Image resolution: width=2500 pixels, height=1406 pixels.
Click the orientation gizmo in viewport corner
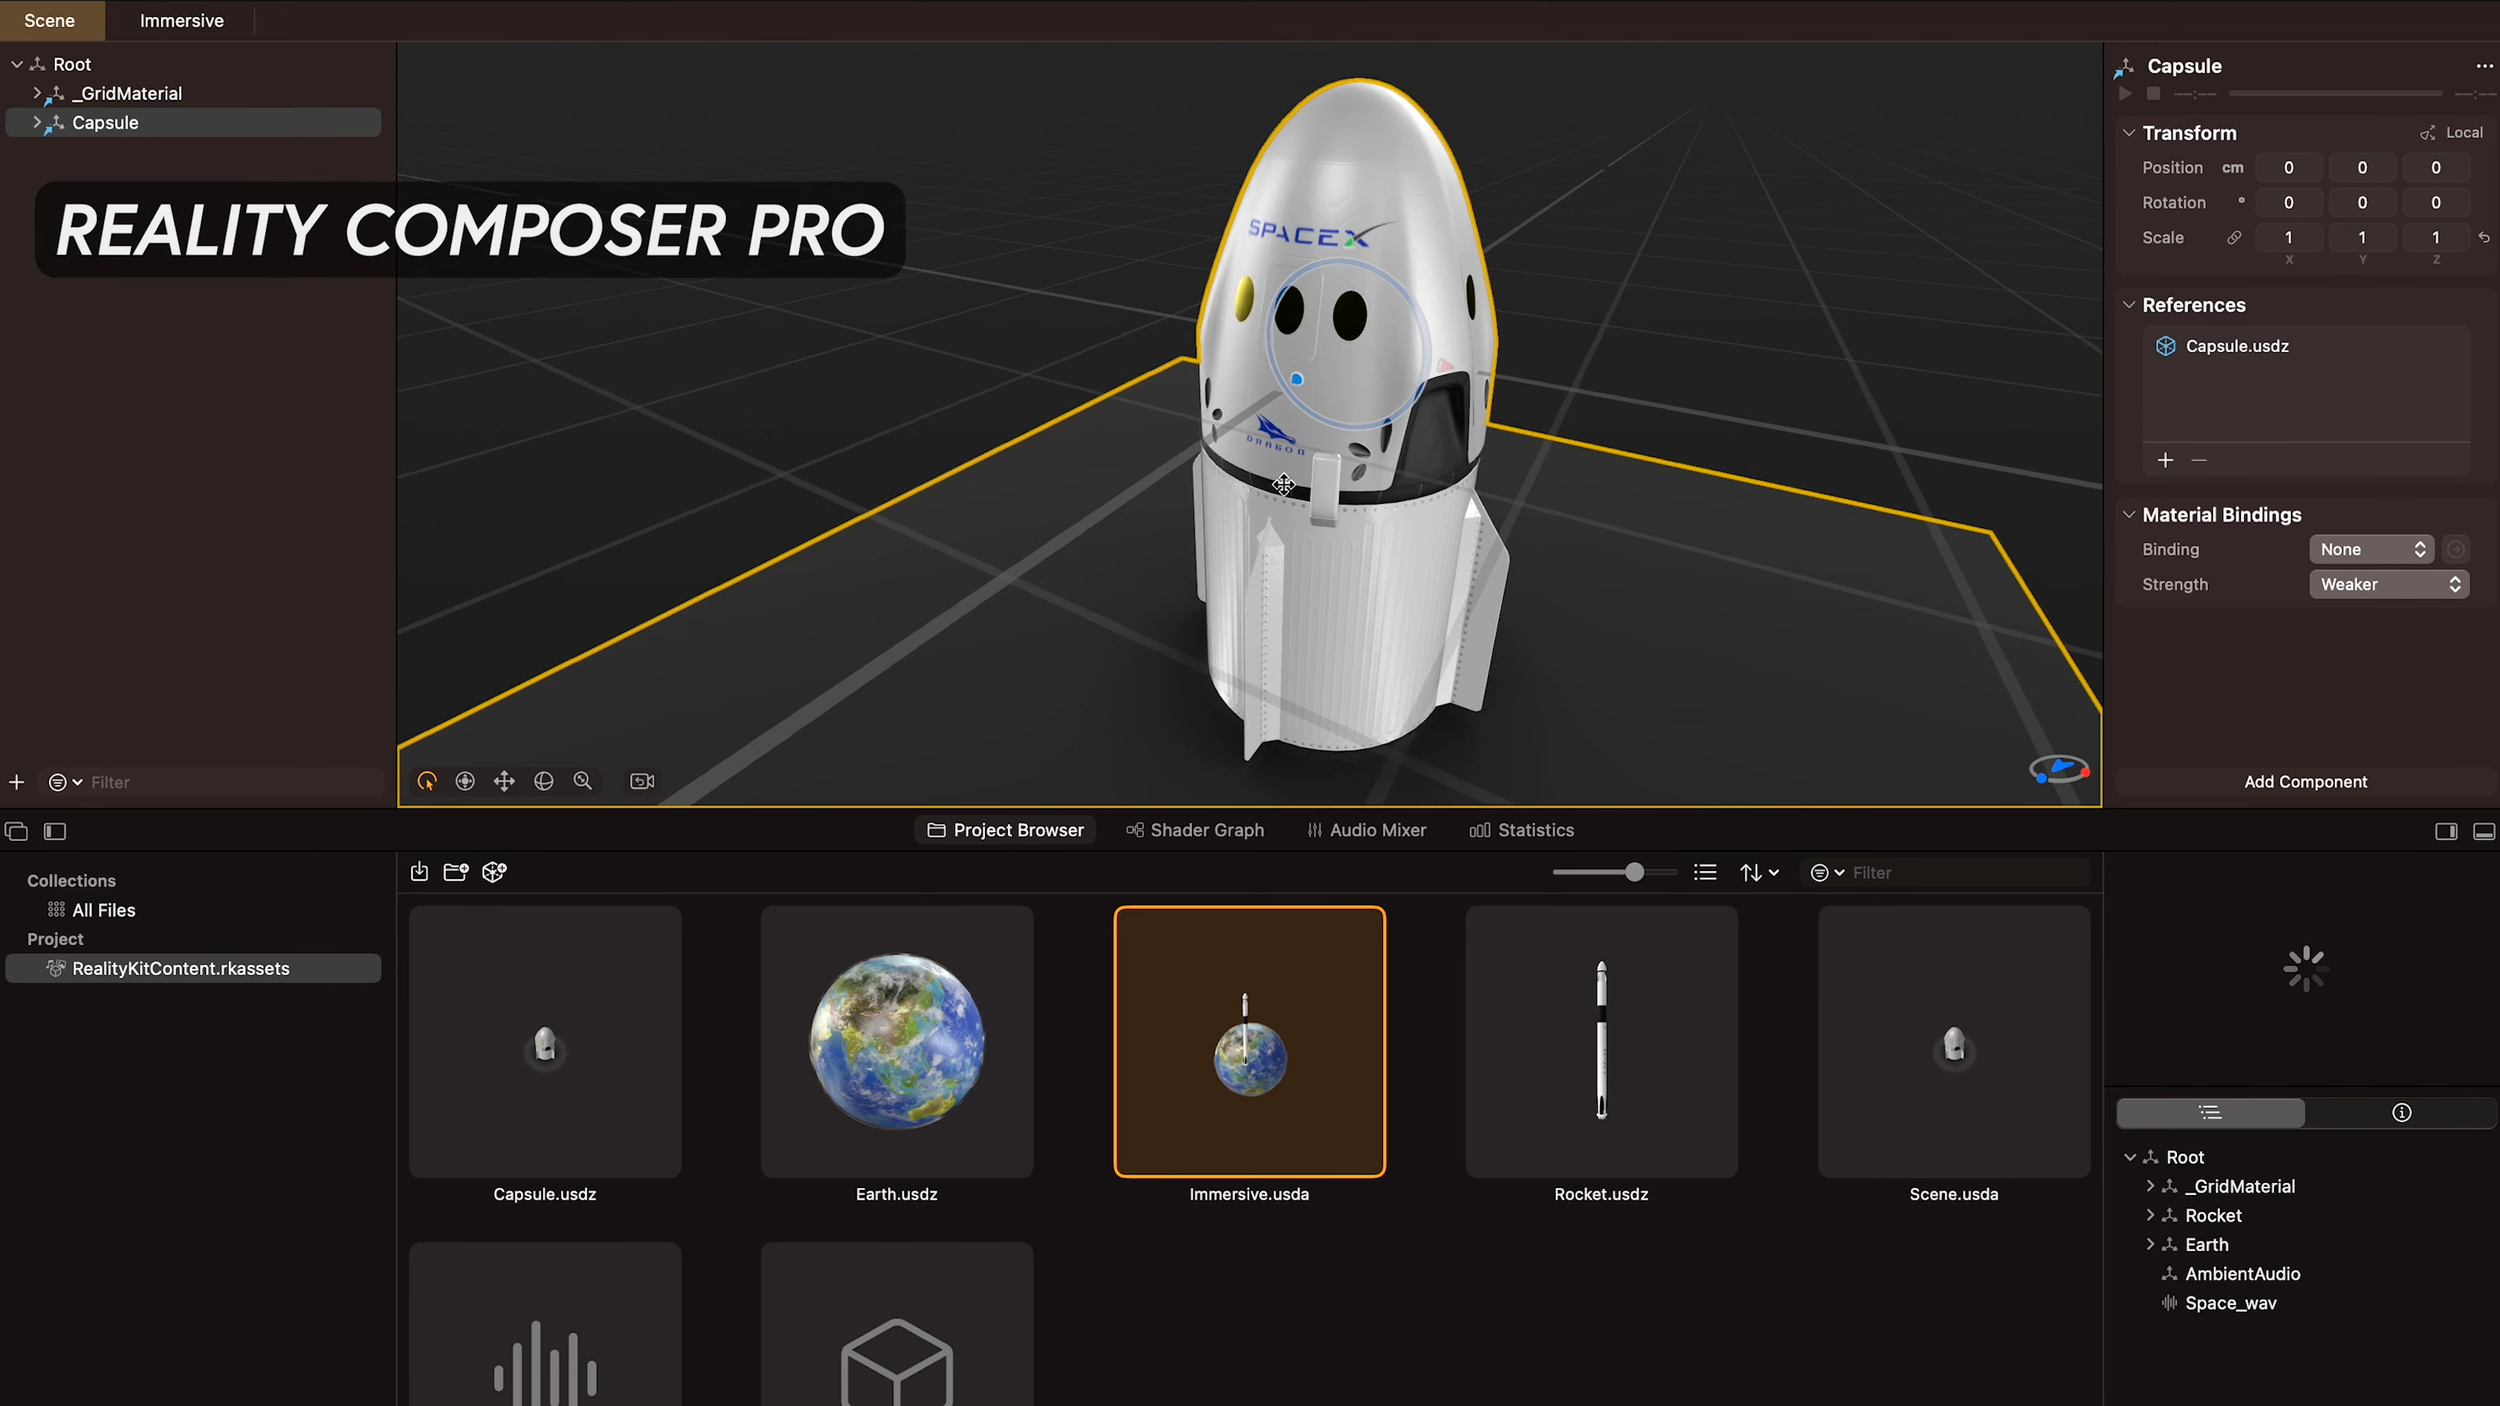click(2059, 769)
